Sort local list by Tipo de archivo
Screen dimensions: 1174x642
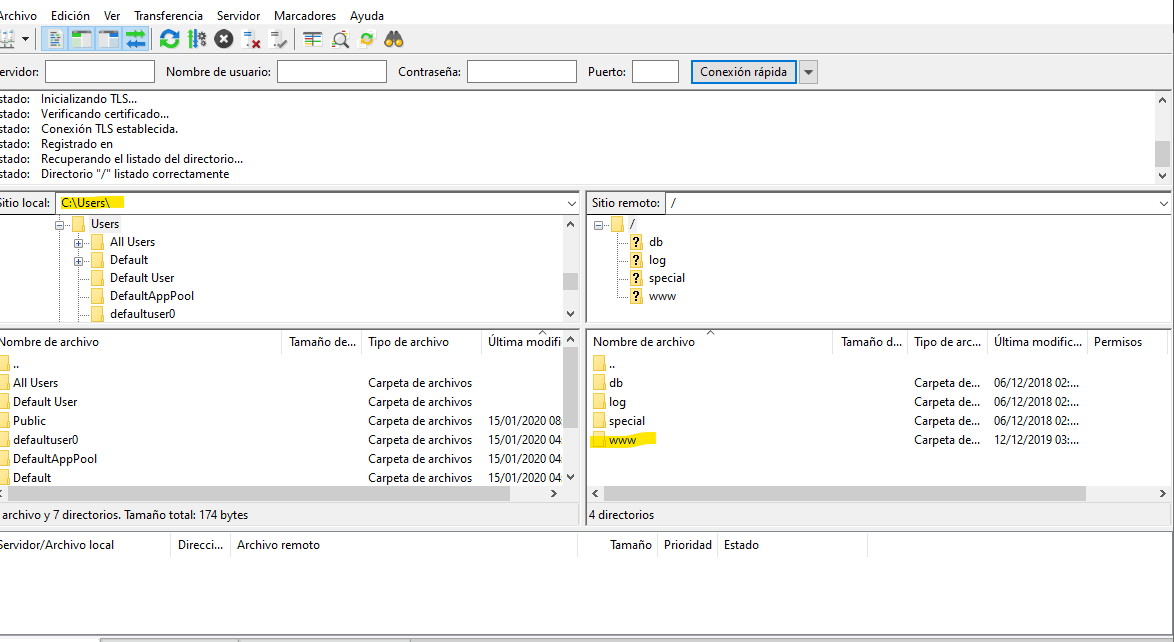point(421,342)
